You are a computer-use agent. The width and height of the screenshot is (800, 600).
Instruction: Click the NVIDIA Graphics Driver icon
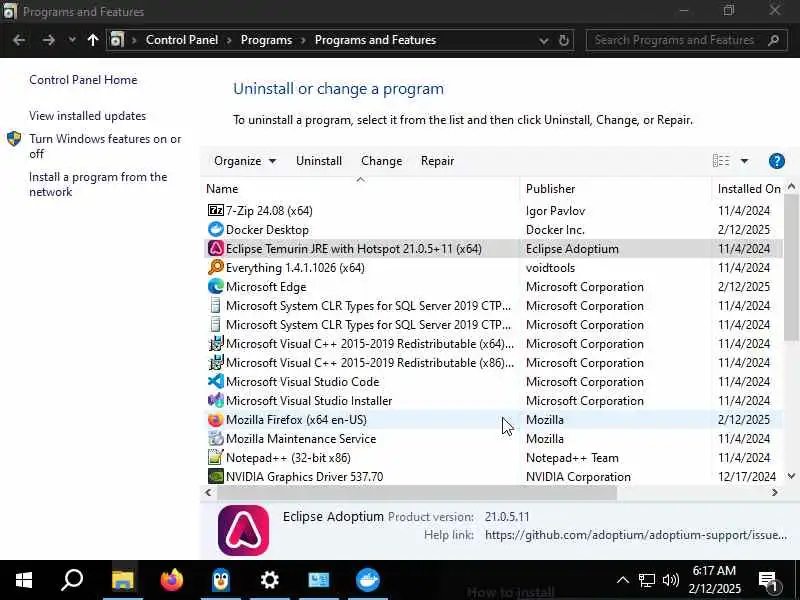(x=216, y=476)
